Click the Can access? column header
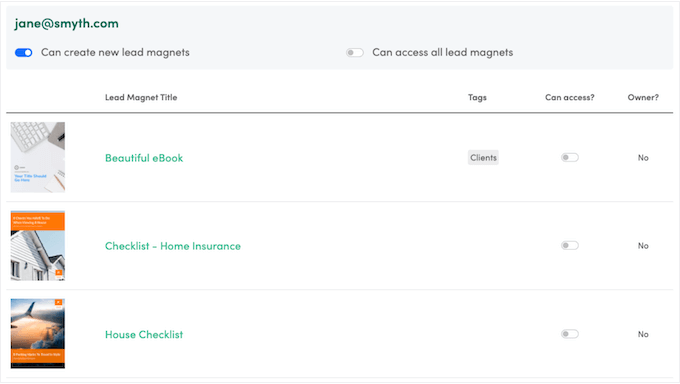The height and width of the screenshot is (384, 680). 569,97
